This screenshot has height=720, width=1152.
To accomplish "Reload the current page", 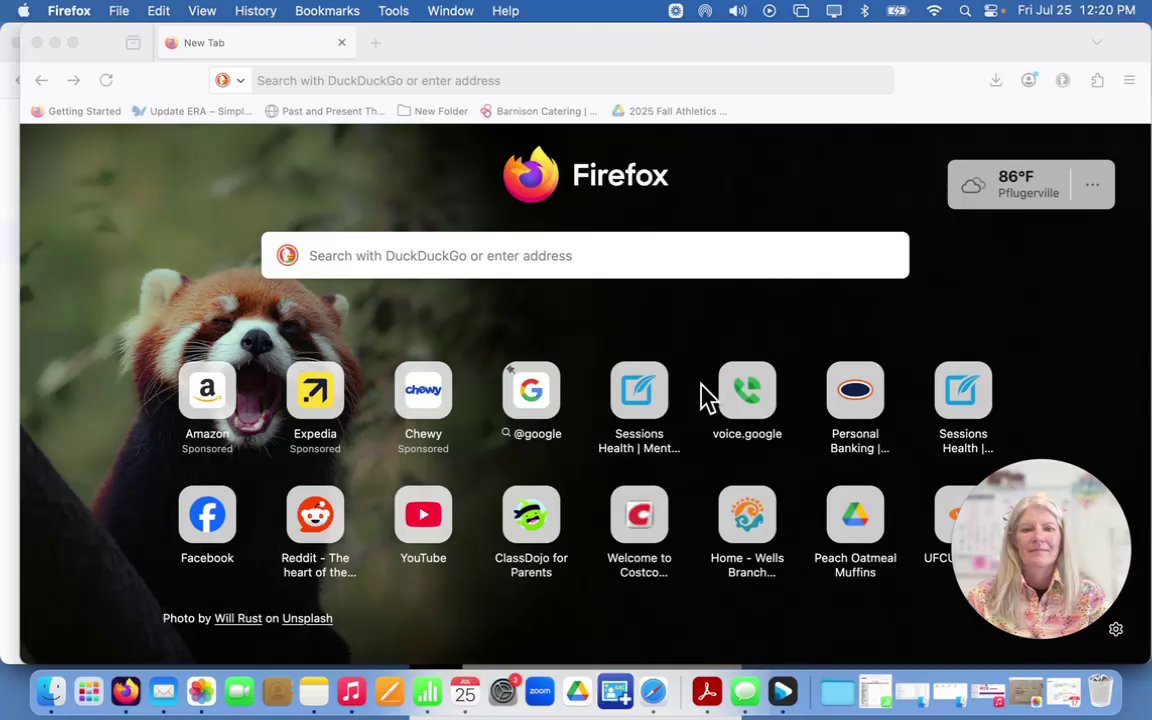I will click(107, 80).
